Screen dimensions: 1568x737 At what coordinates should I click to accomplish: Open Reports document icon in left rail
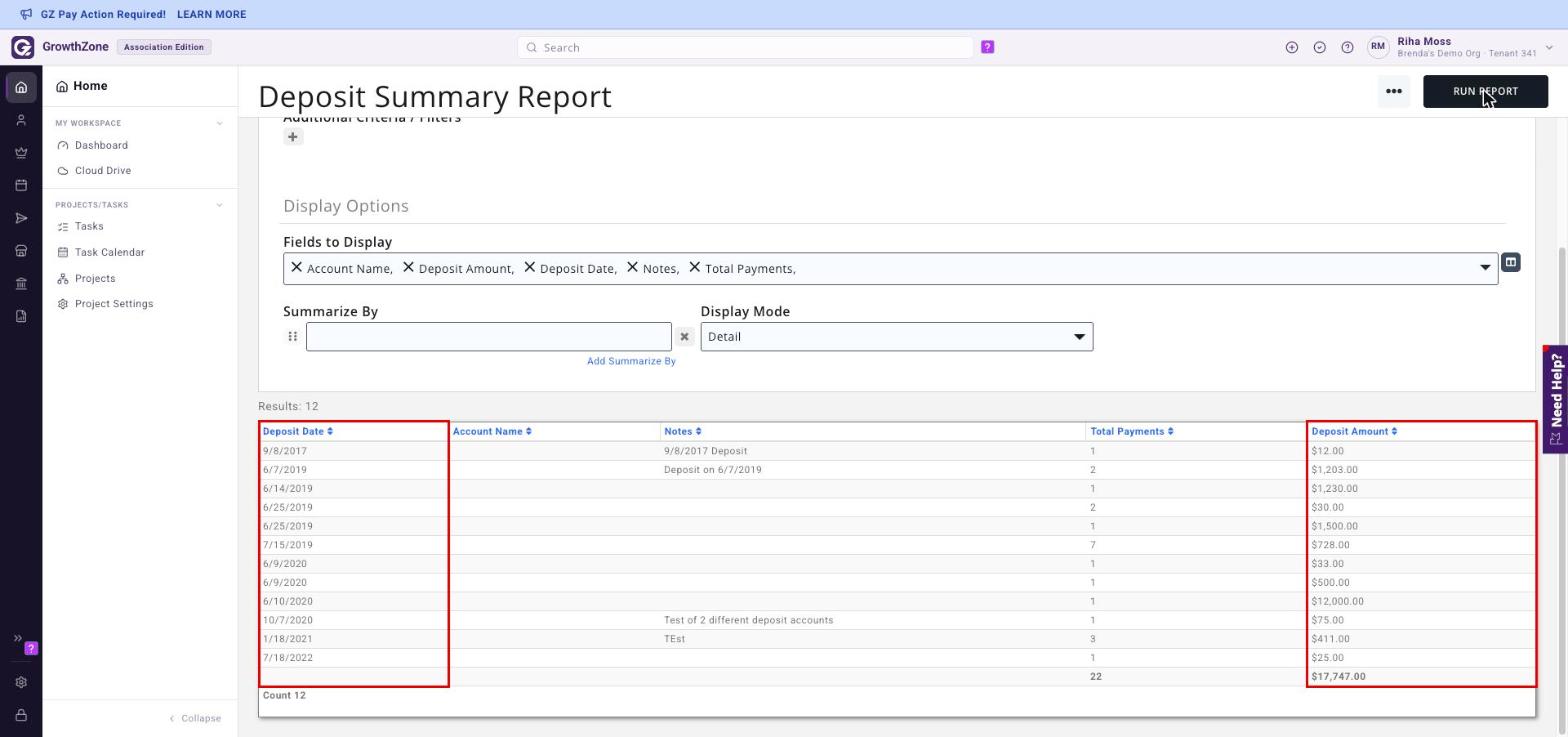(x=21, y=316)
